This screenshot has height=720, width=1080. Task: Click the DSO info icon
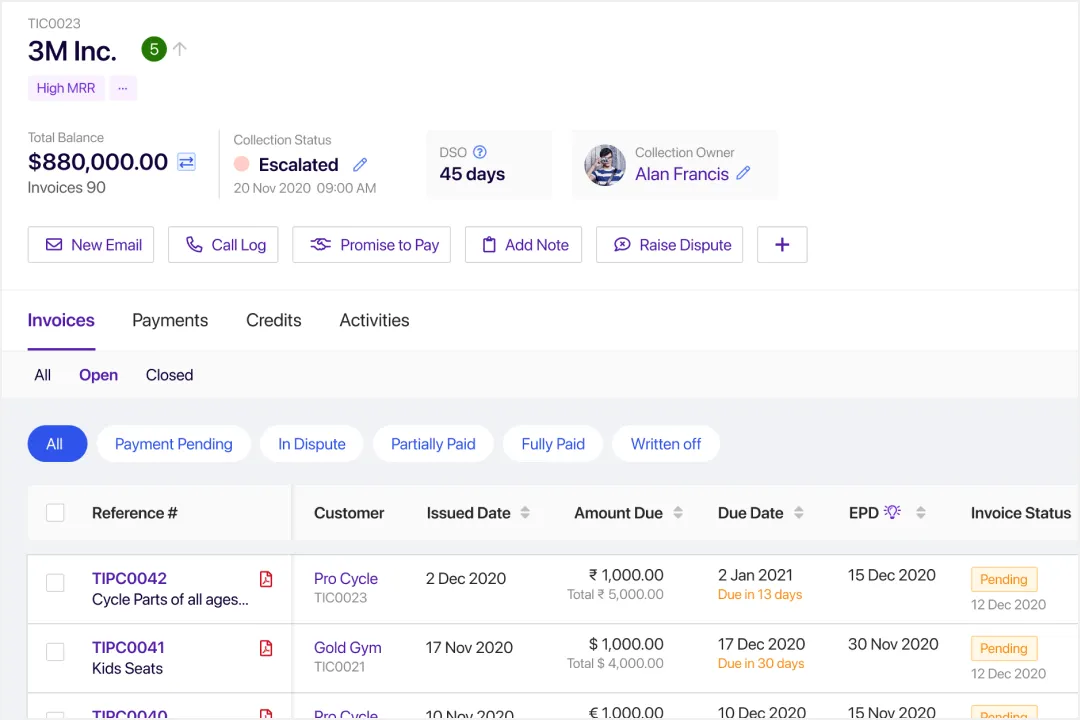478,151
